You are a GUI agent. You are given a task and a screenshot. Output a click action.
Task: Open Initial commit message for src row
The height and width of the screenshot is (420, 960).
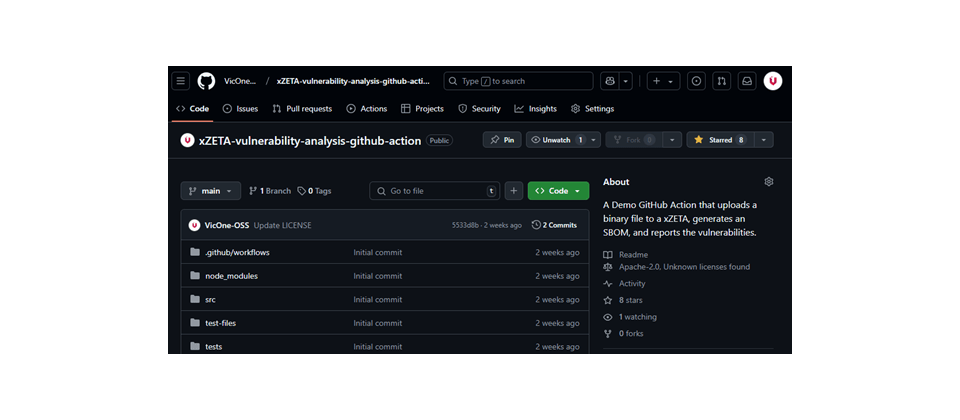click(378, 299)
